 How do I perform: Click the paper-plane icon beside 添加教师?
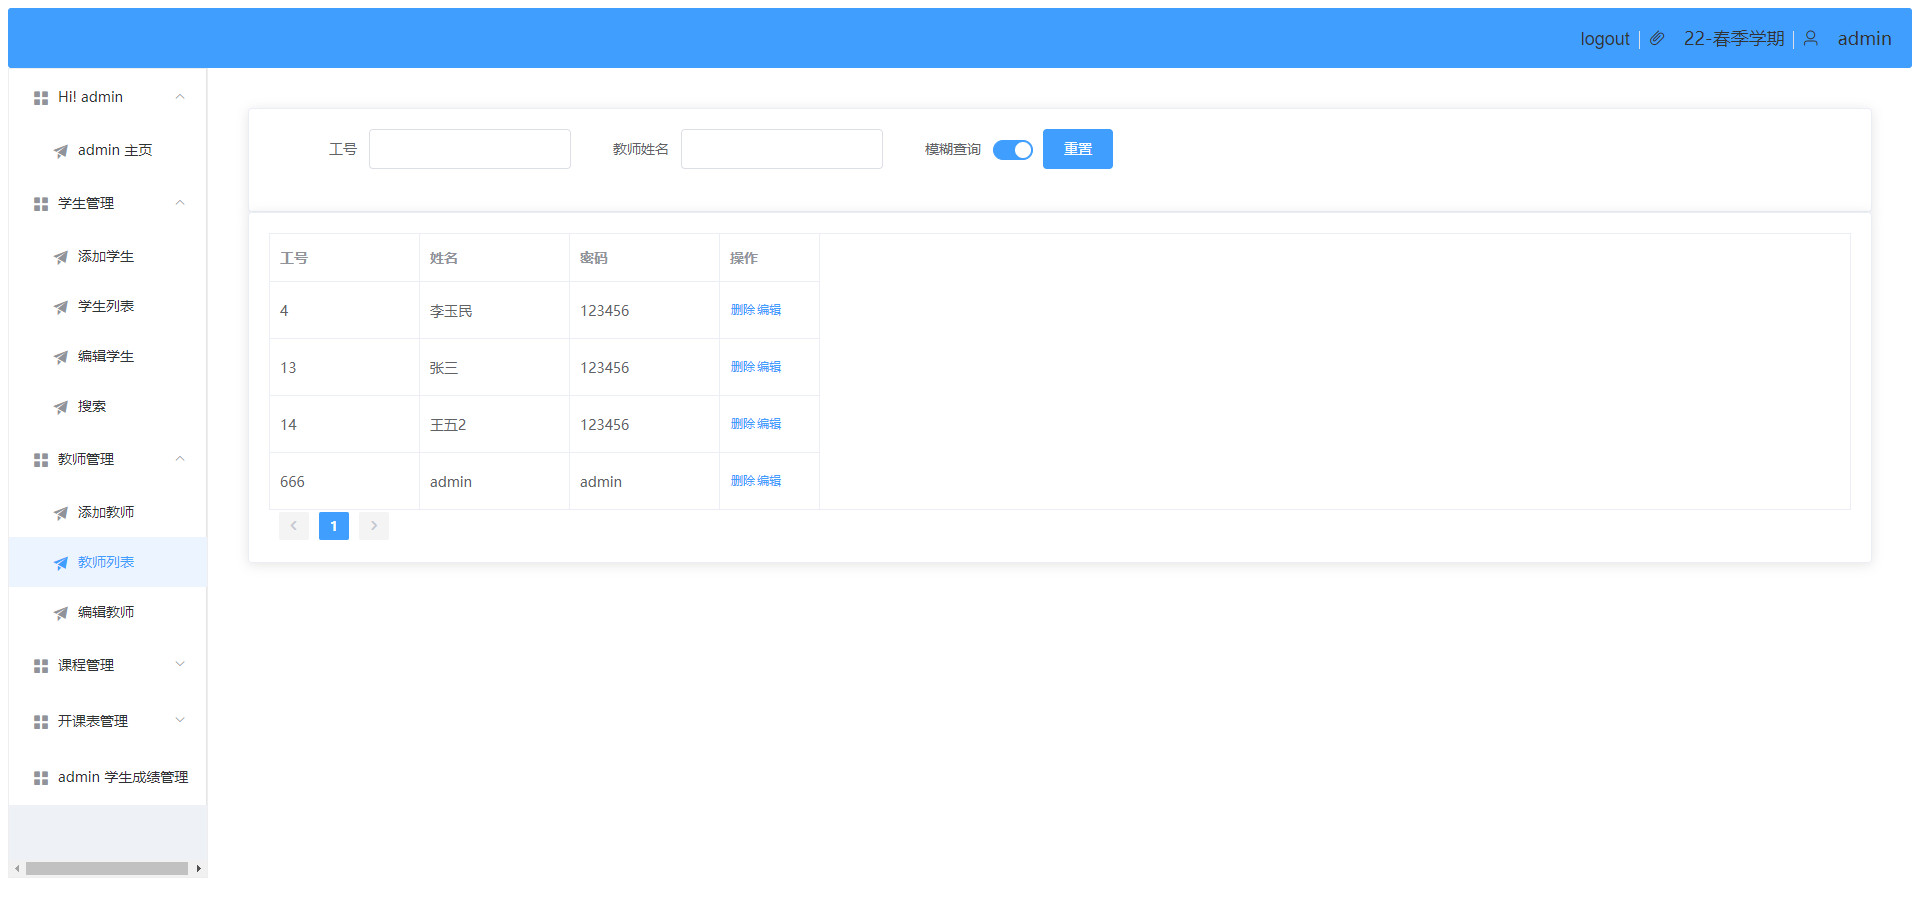(61, 513)
